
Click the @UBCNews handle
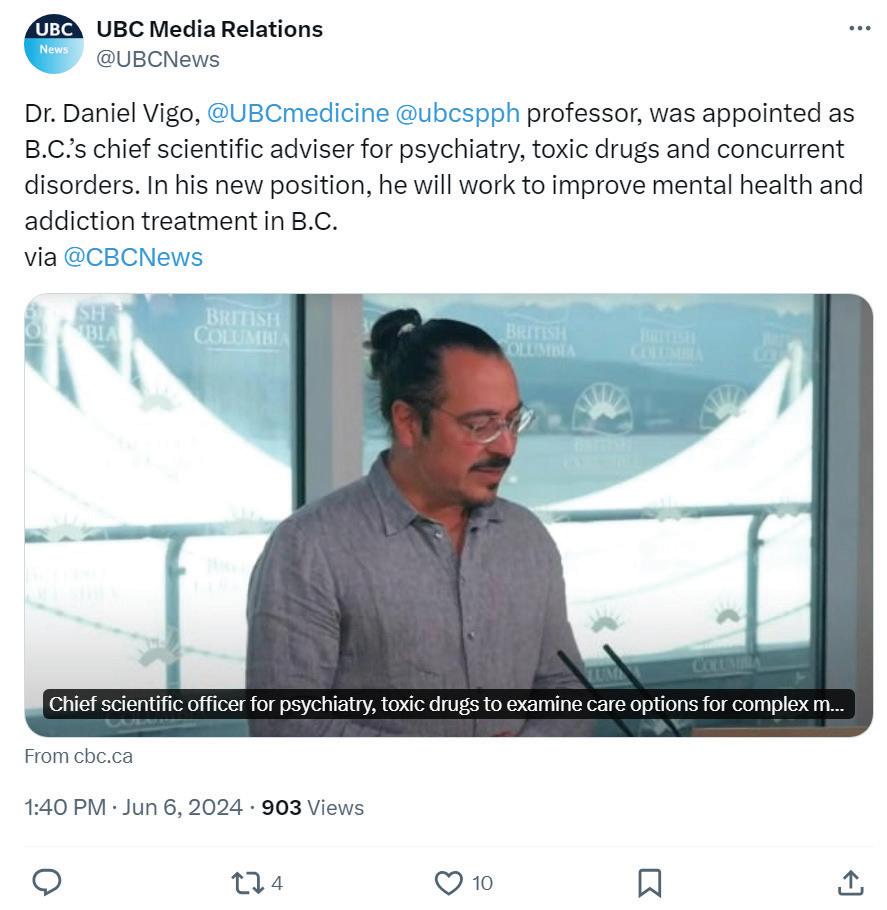coord(158,59)
